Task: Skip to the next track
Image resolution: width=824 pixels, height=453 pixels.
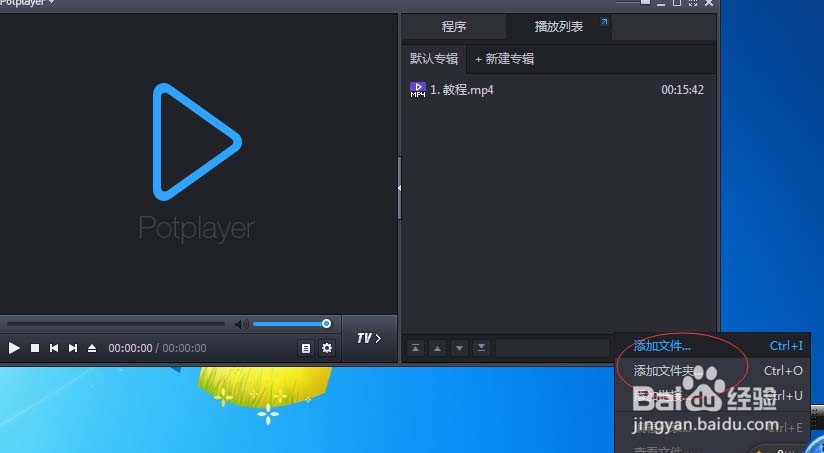Action: [73, 348]
